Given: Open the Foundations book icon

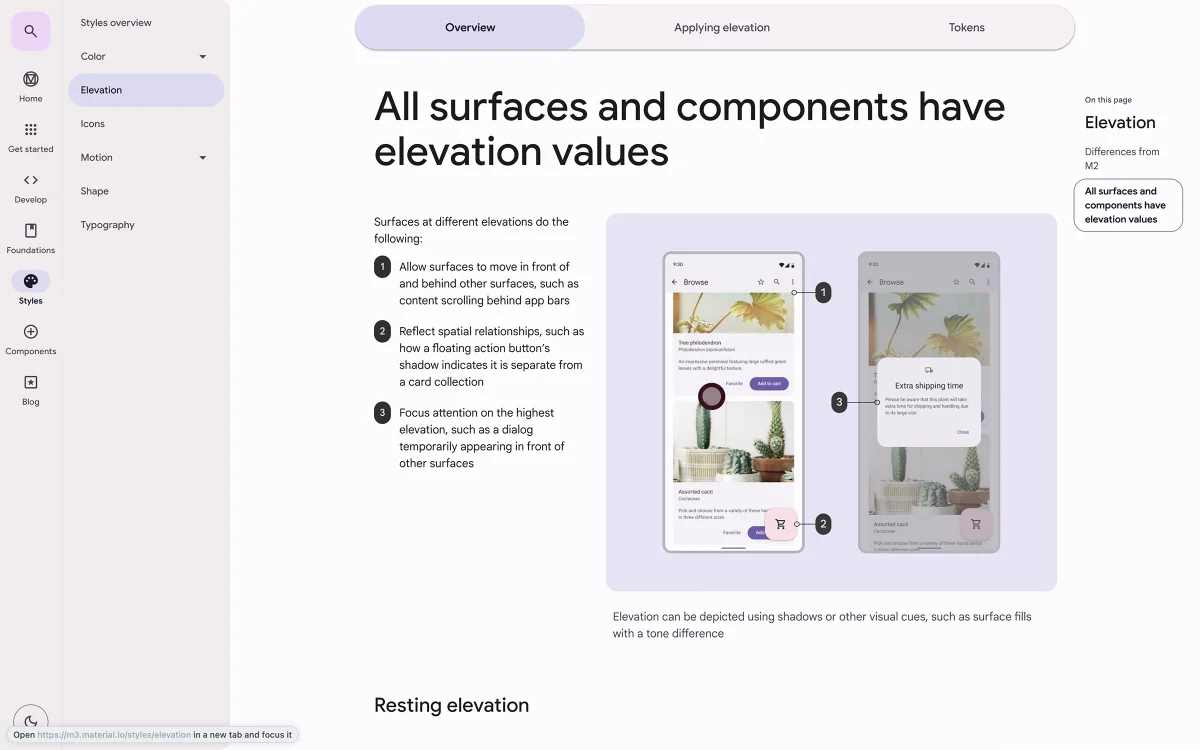Looking at the screenshot, I should 30,231.
